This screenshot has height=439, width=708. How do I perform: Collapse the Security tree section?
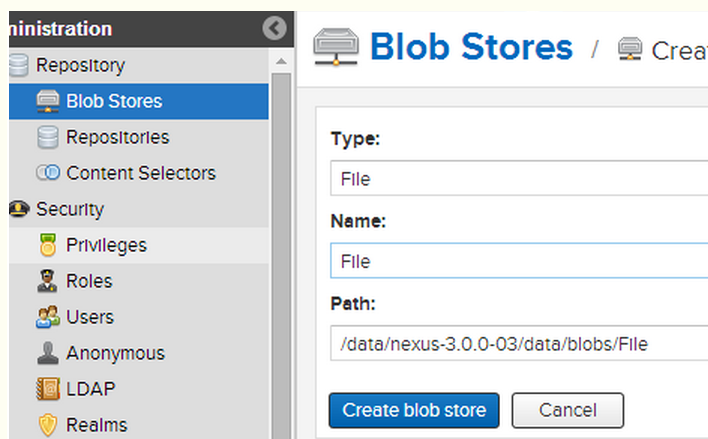pyautogui.click(x=18, y=210)
